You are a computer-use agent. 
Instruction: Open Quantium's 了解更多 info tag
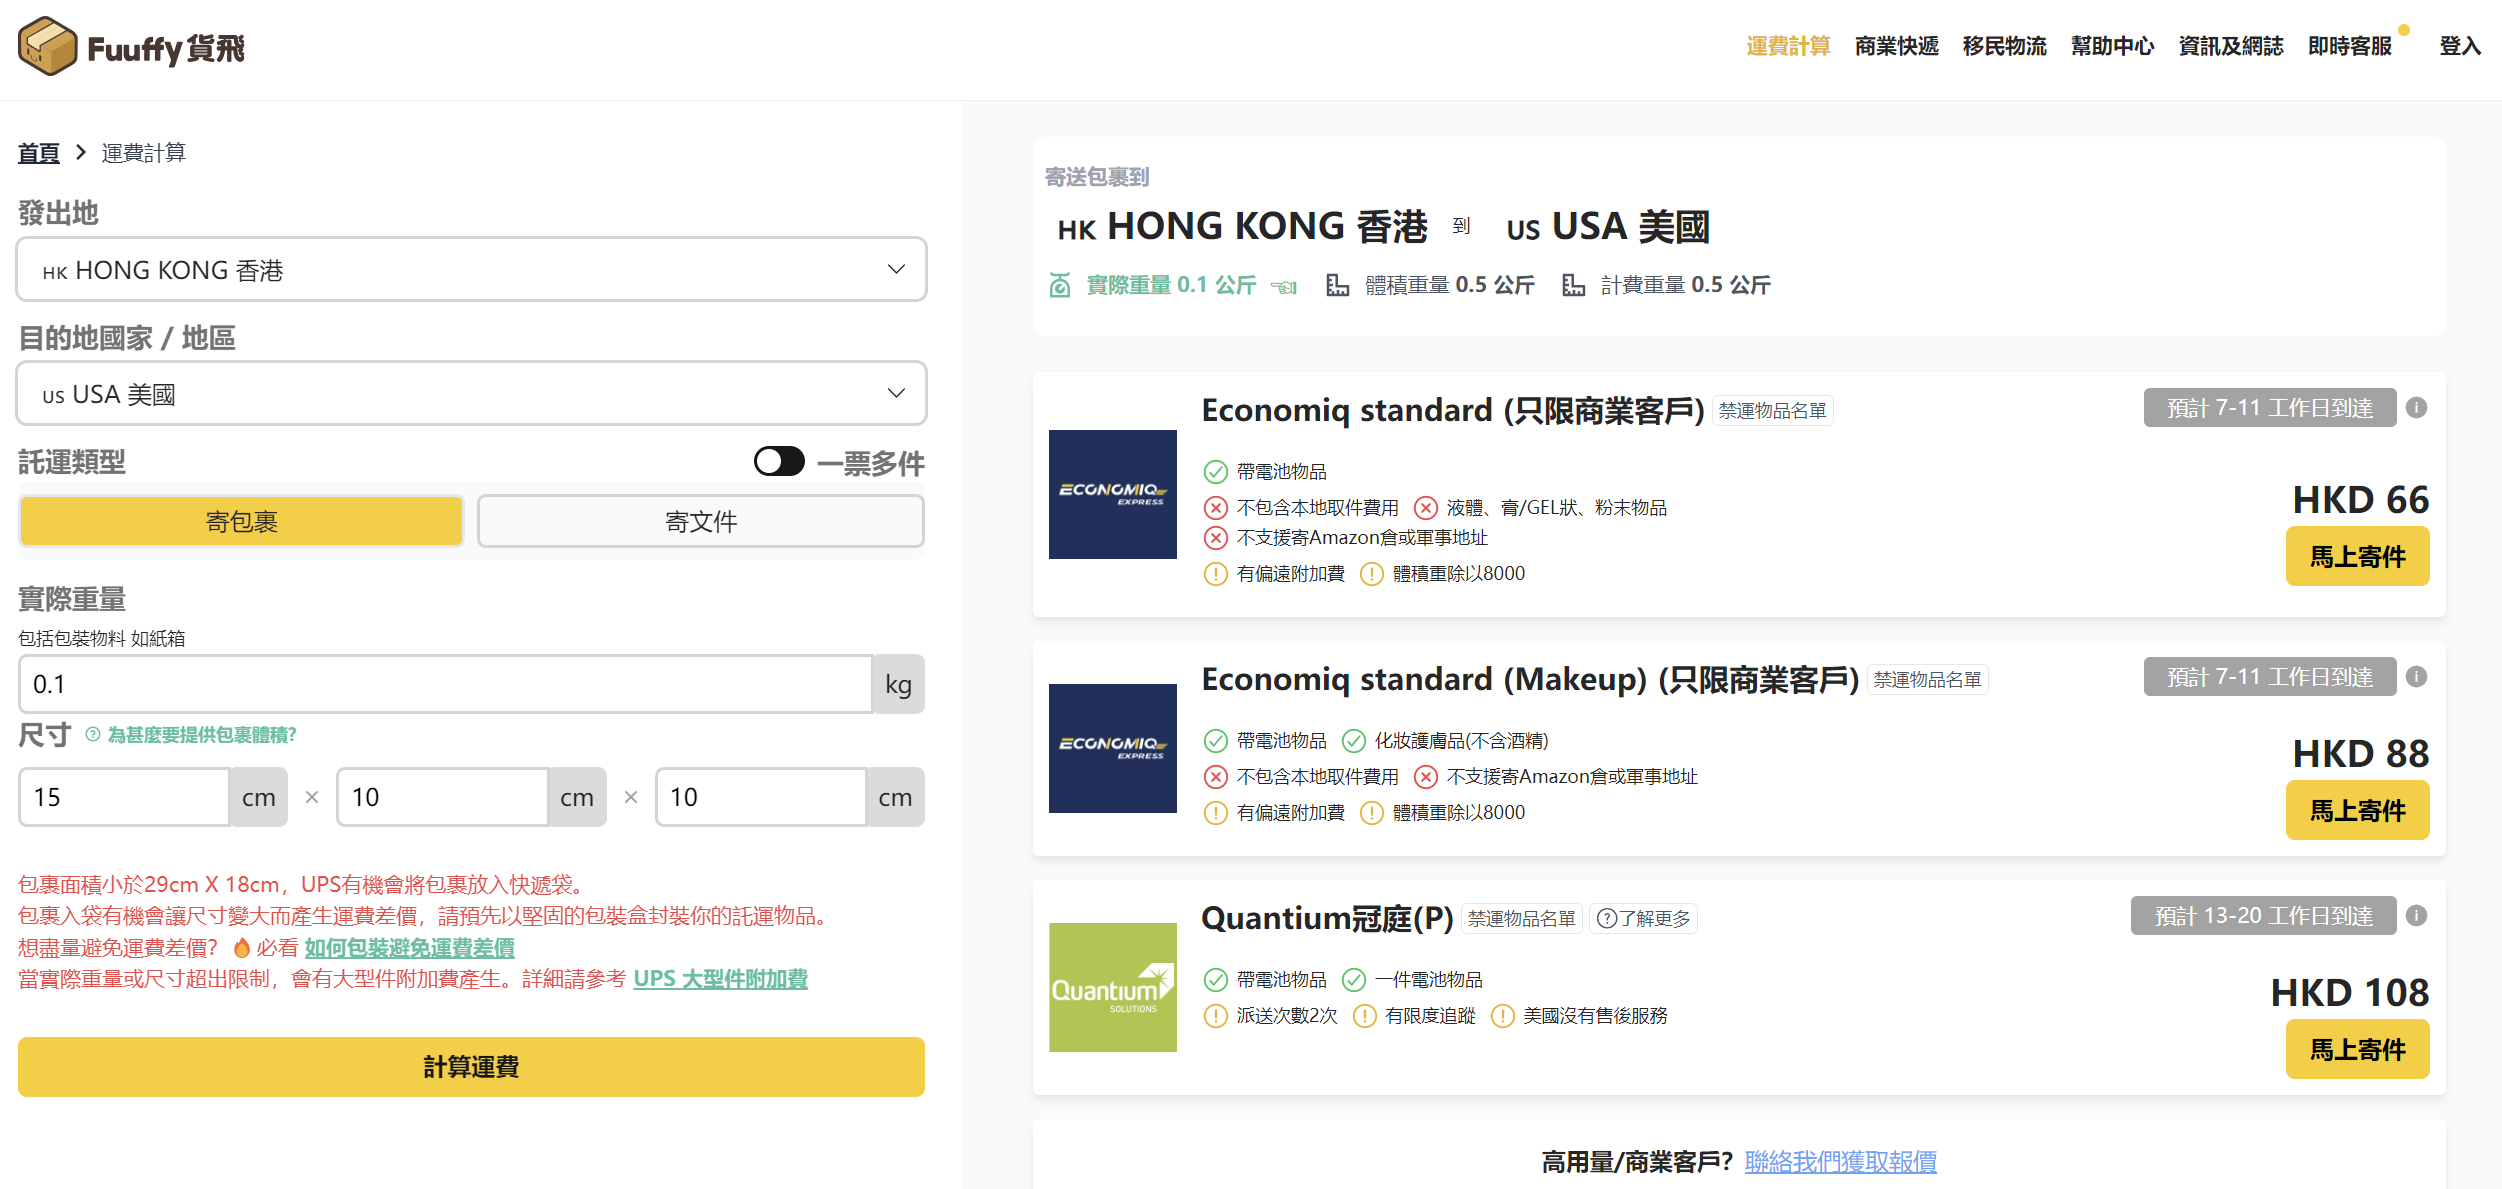pos(1643,918)
